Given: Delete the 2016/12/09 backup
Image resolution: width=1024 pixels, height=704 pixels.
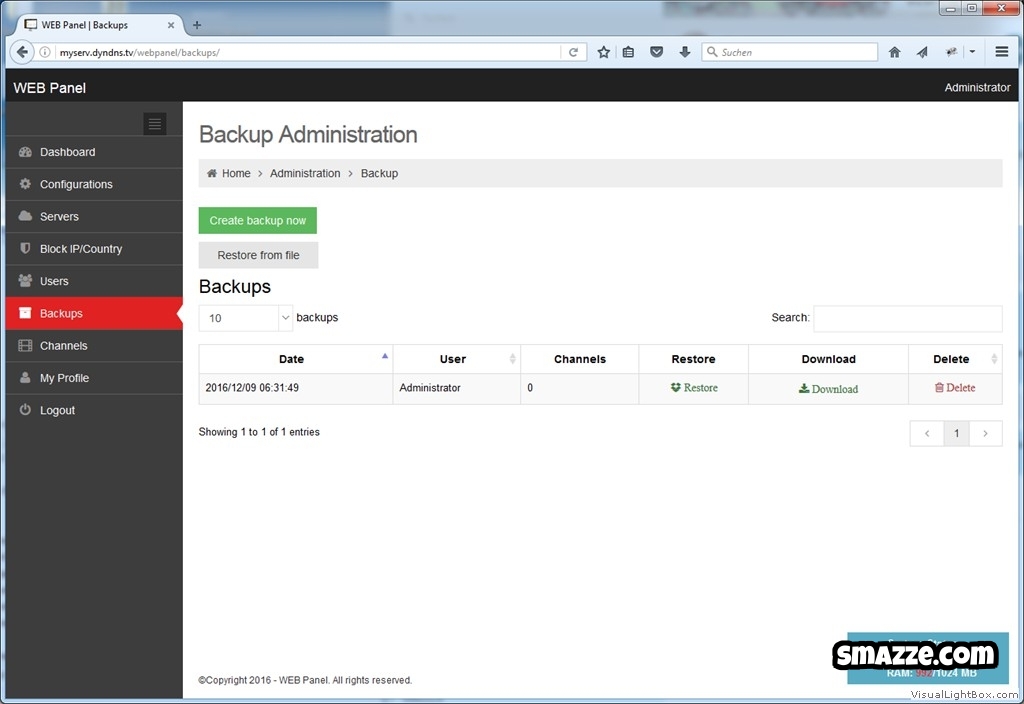Looking at the screenshot, I should (955, 388).
